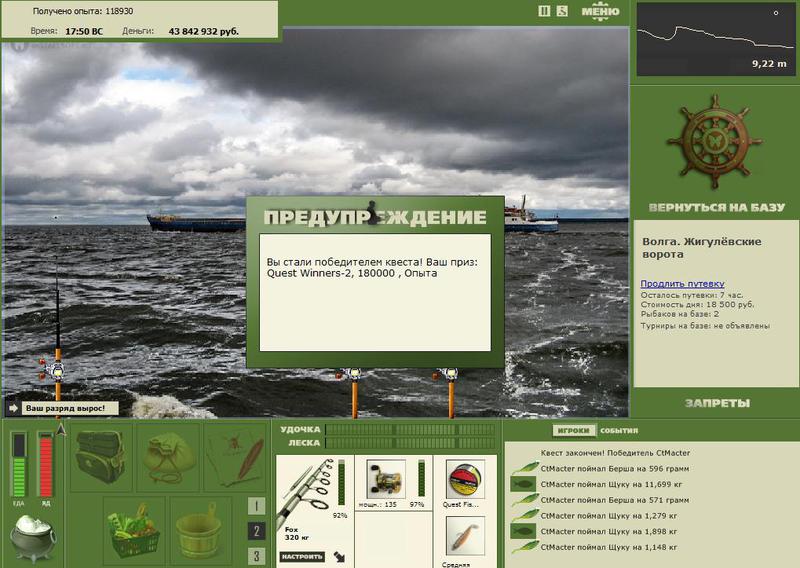The width and height of the screenshot is (800, 568).
Task: Click the cooking pot icon
Action: 33,537
